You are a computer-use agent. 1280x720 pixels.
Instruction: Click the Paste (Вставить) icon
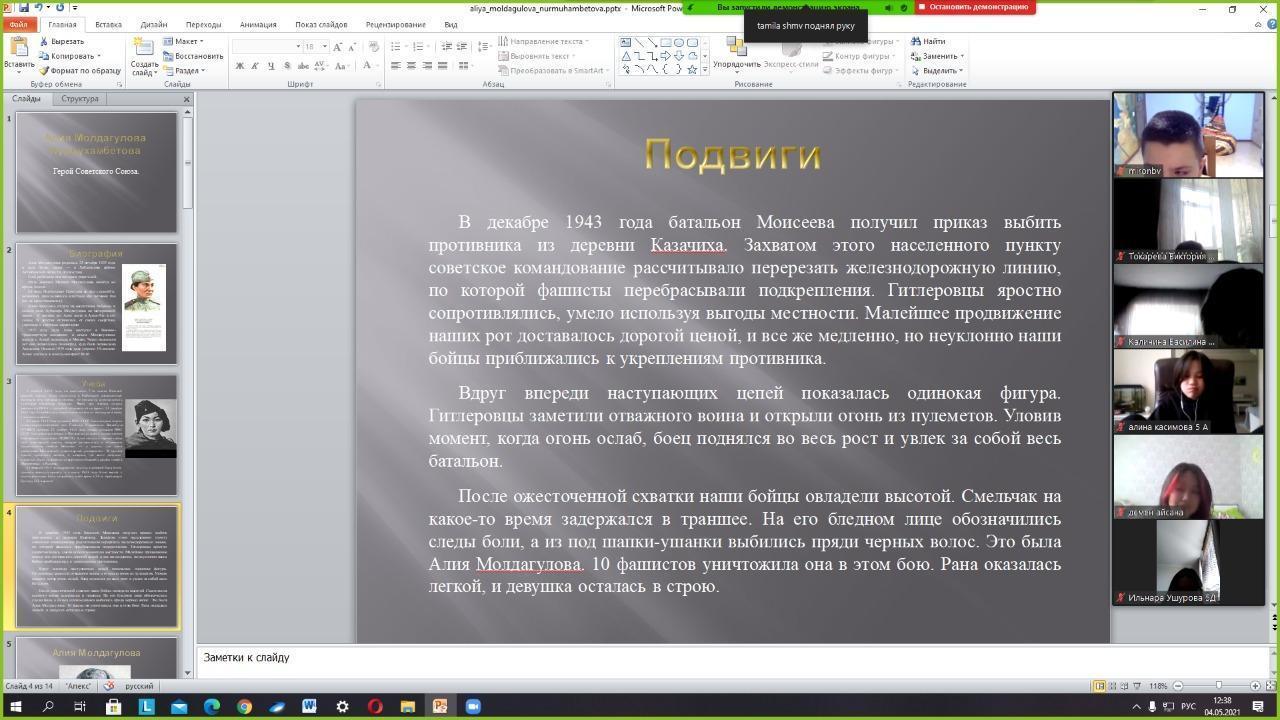click(18, 49)
